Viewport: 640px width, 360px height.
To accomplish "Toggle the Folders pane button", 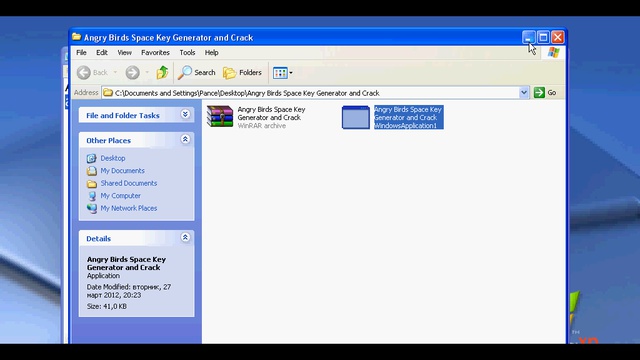I will pyautogui.click(x=242, y=73).
